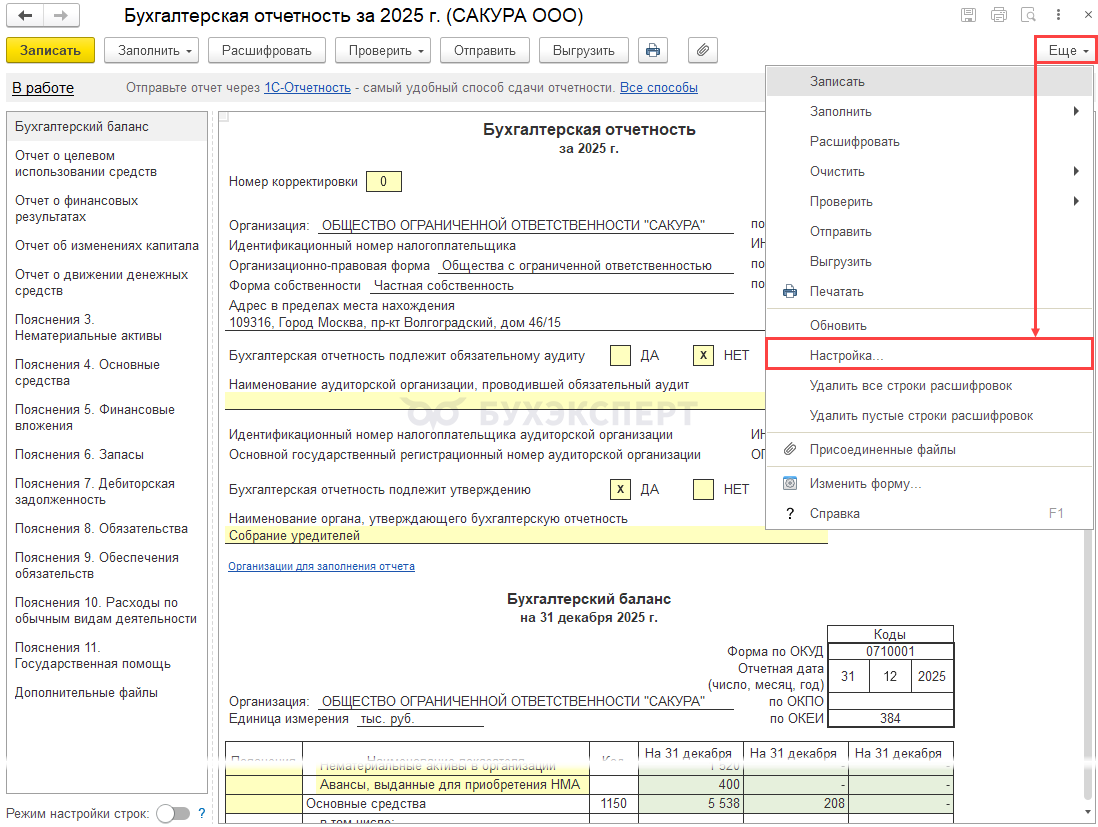Check the ДА box for mandatory audit
The image size is (1098, 827).
pos(620,355)
